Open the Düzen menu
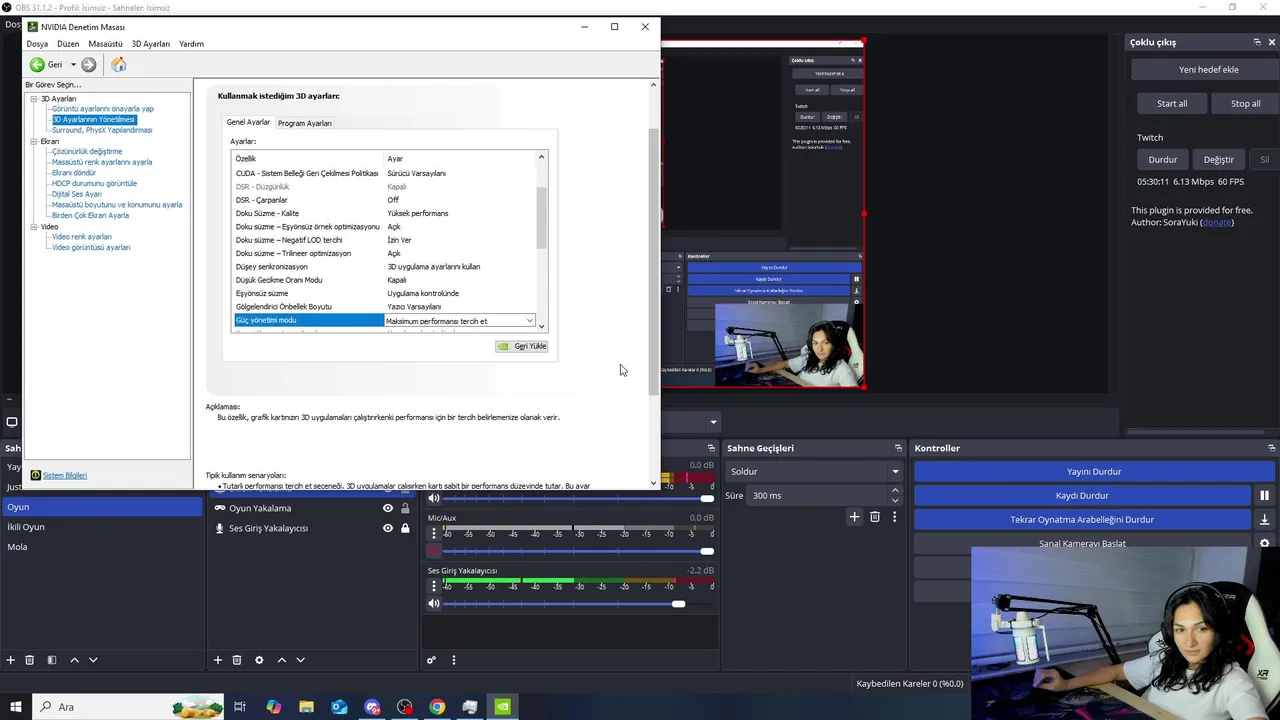The height and width of the screenshot is (720, 1280). pos(68,44)
